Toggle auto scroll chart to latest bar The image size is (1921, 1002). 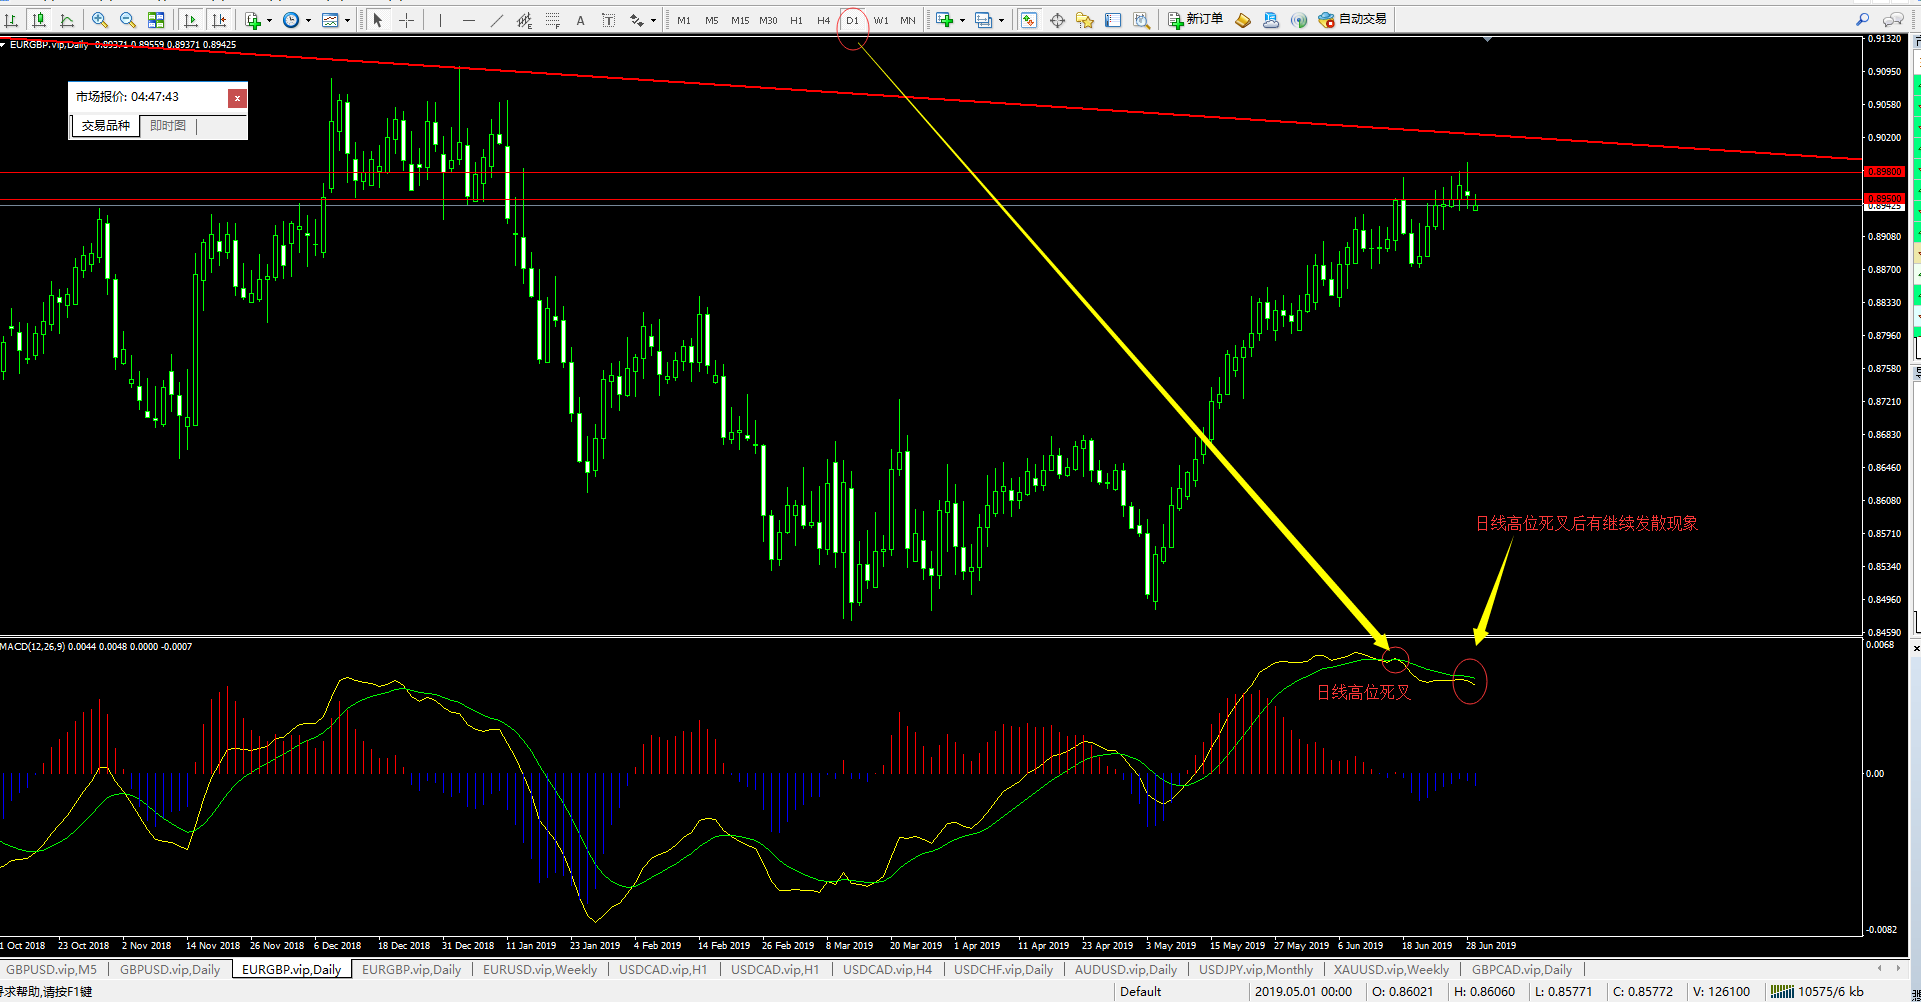(x=191, y=20)
